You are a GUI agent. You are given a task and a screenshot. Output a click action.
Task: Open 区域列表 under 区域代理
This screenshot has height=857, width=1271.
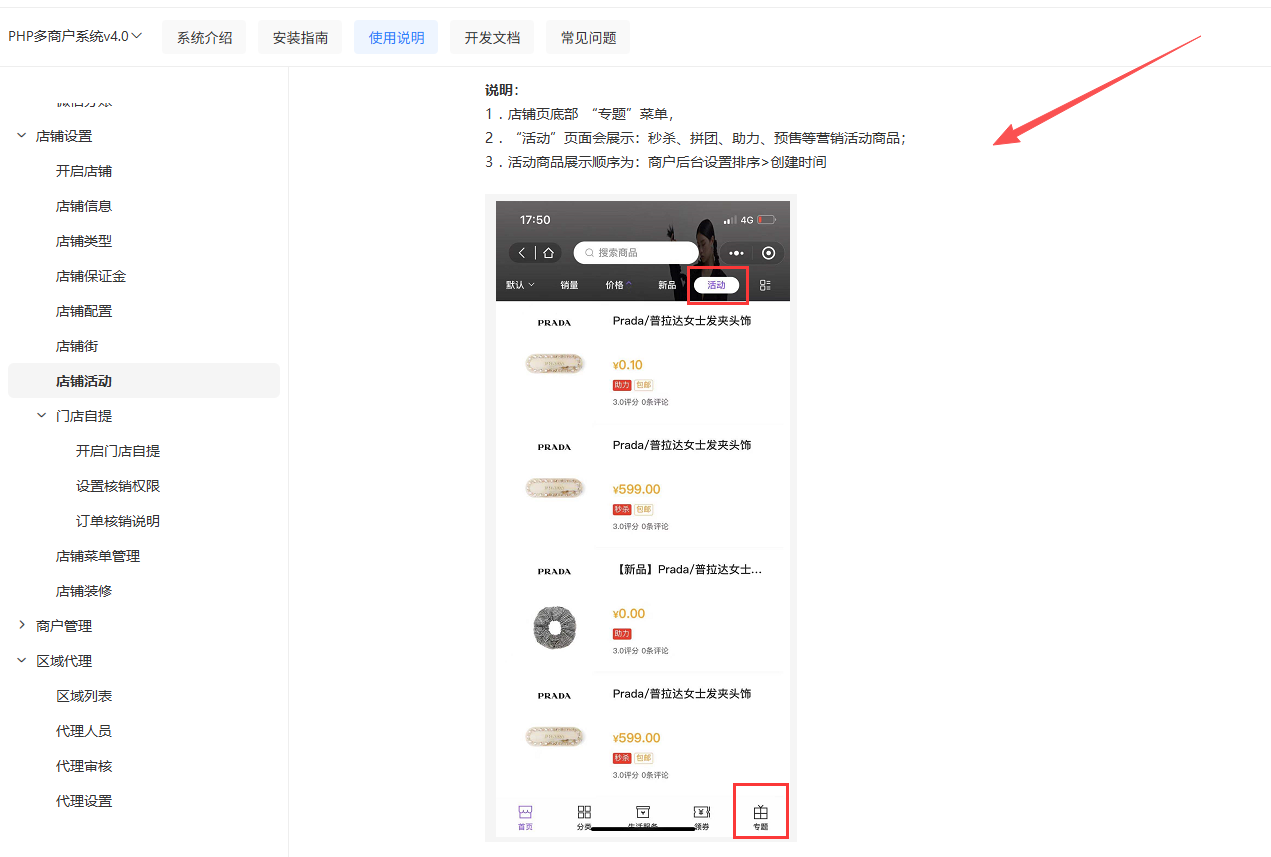pyautogui.click(x=84, y=696)
